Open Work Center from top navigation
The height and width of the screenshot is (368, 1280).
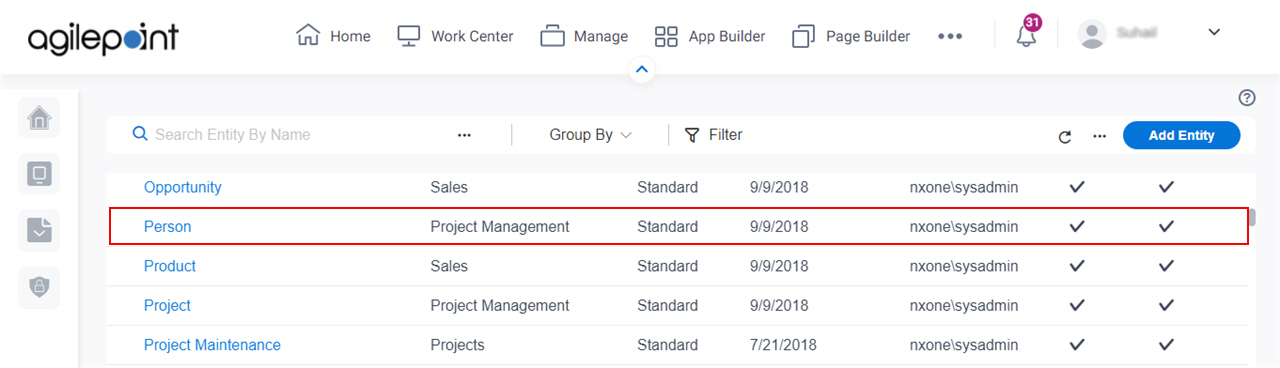(455, 36)
